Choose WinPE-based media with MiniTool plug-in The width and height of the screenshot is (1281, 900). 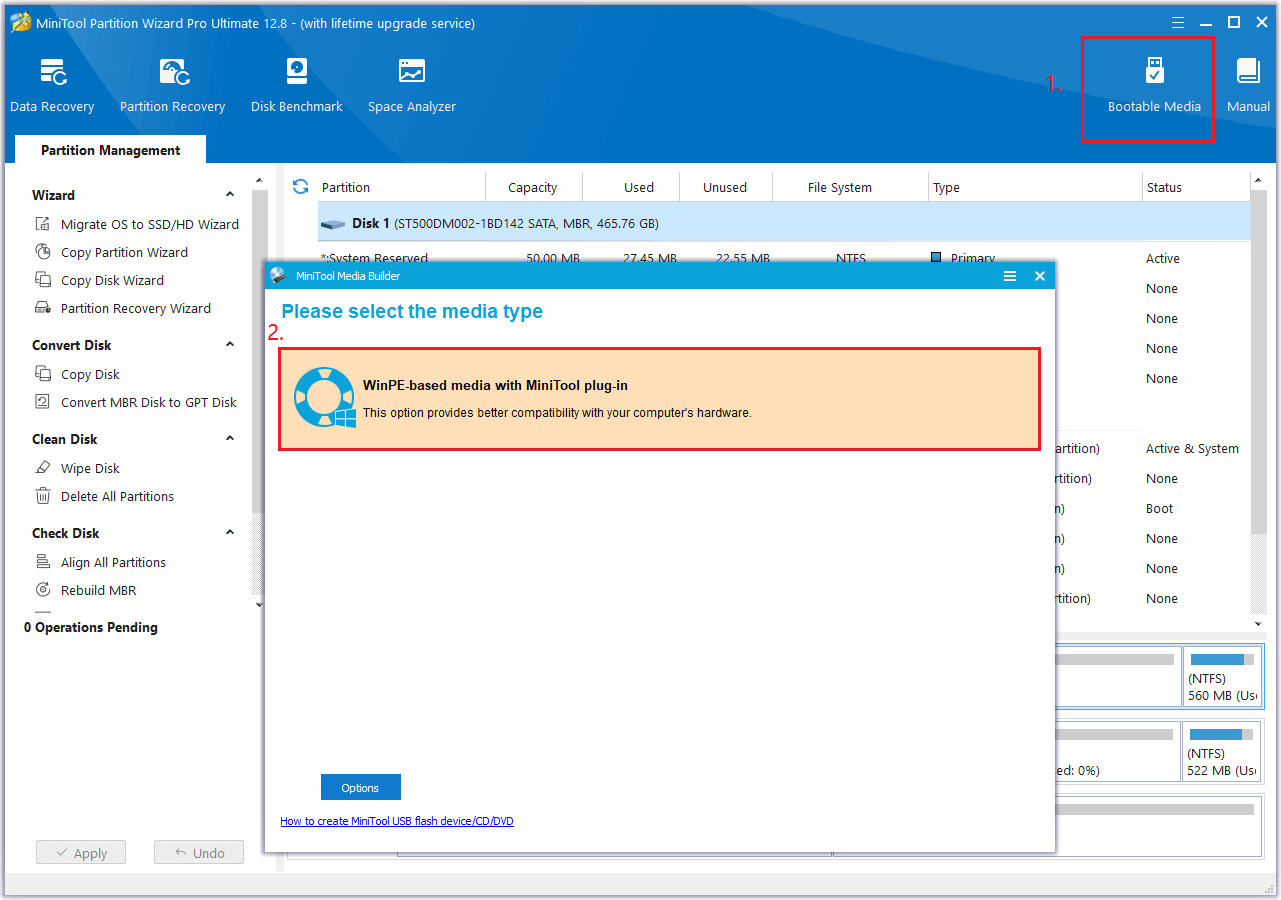(660, 399)
